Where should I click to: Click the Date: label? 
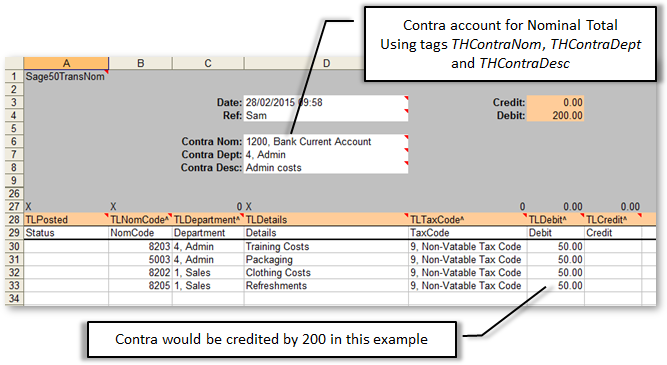click(229, 103)
